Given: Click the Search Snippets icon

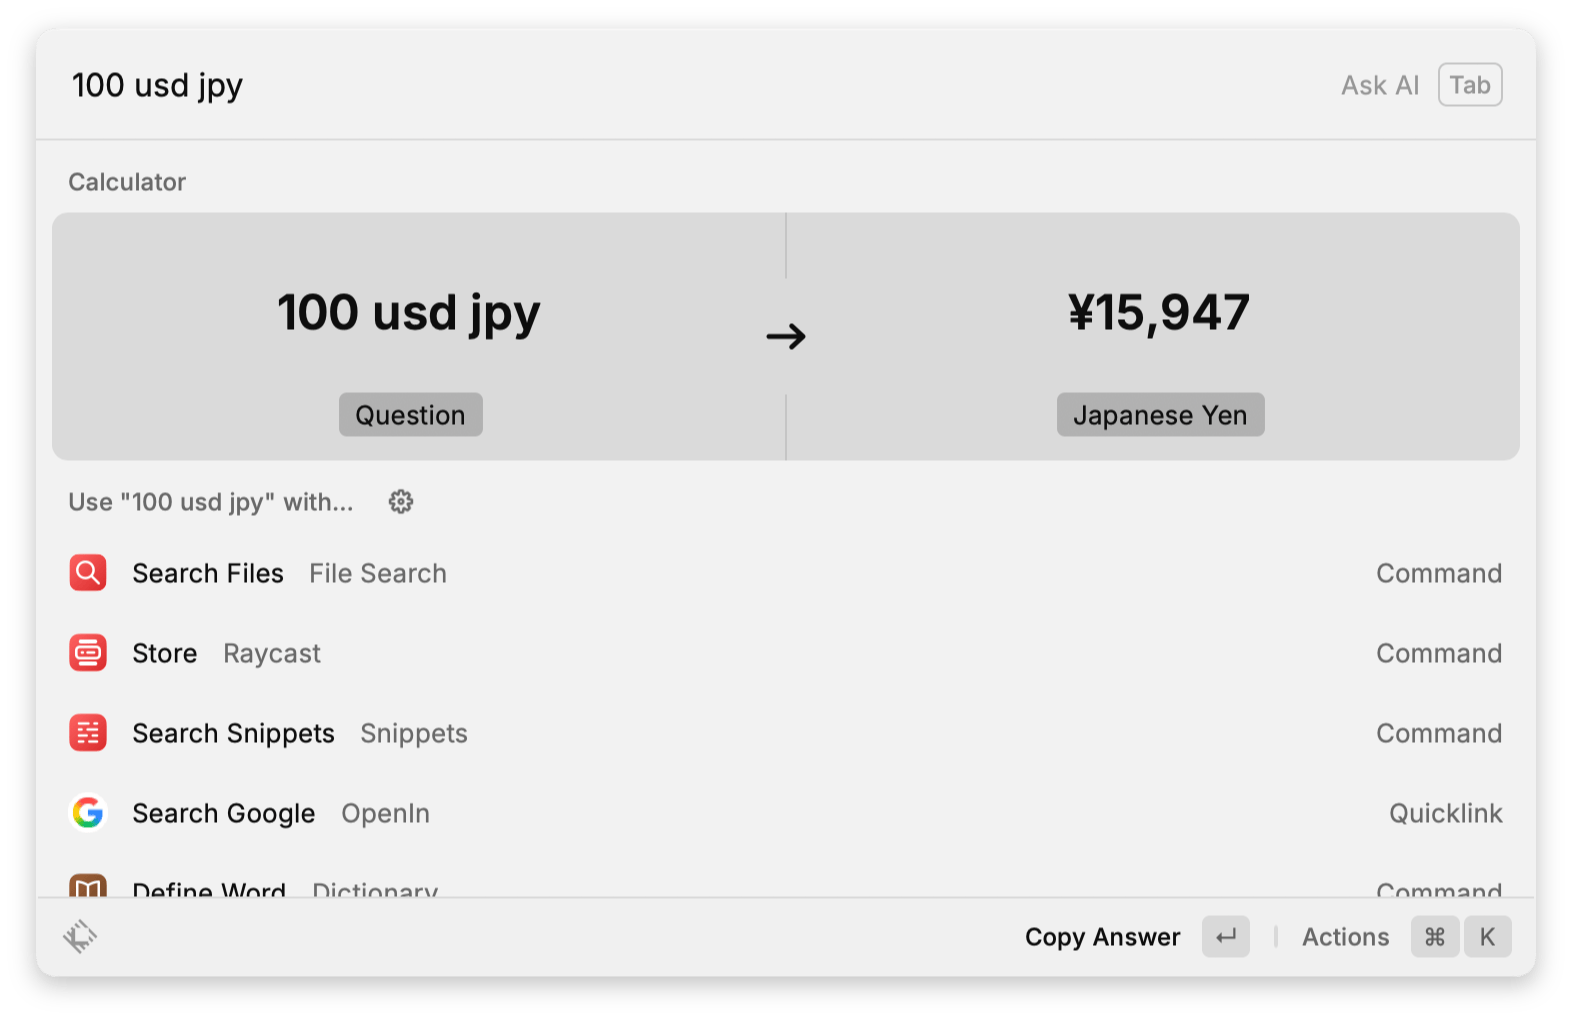Looking at the screenshot, I should 88,733.
